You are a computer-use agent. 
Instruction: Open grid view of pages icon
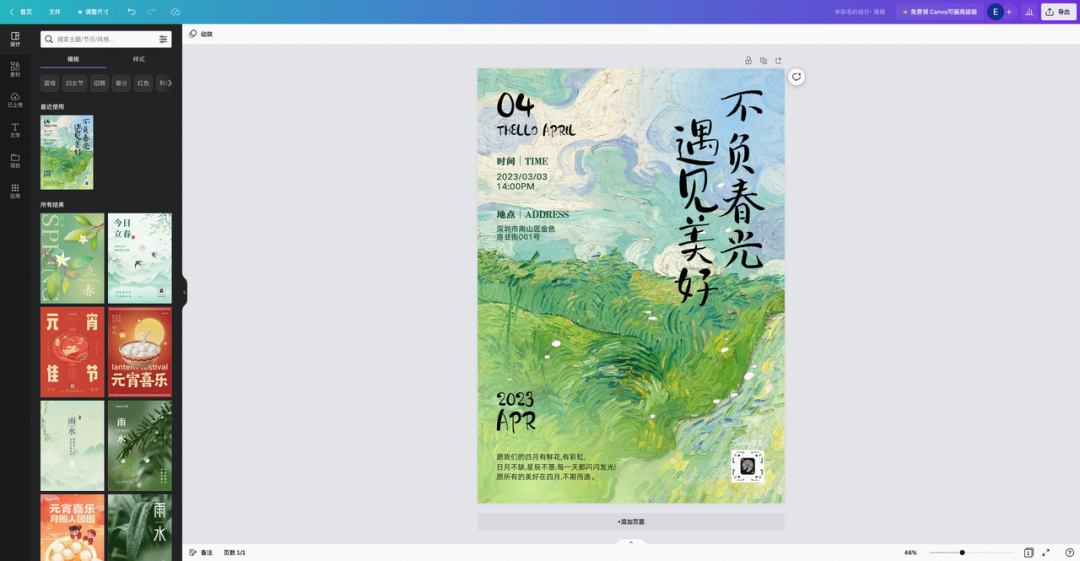click(x=1028, y=552)
